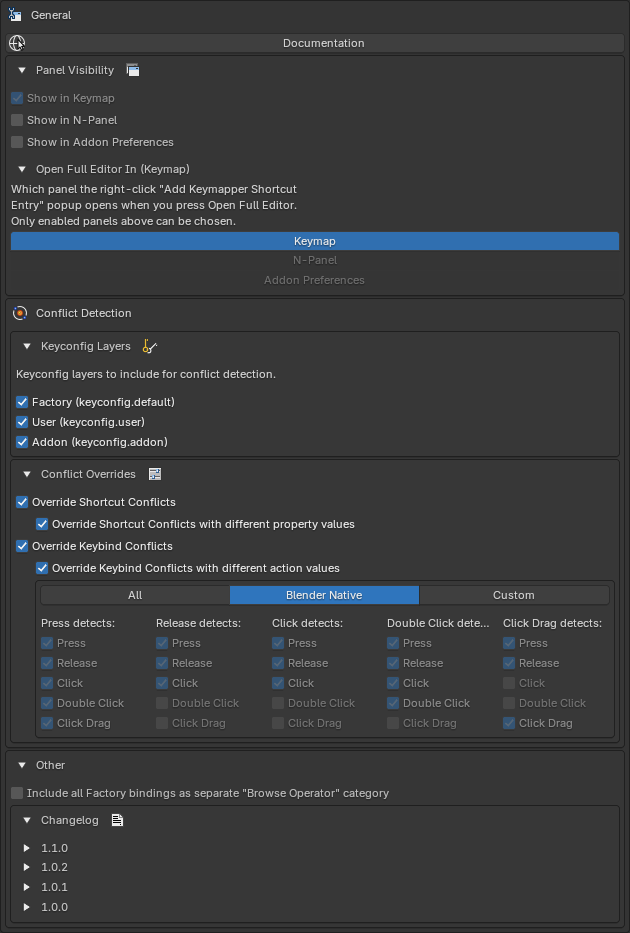Toggle Override Keybind Conflicts with different action values
The width and height of the screenshot is (630, 933).
click(42, 568)
